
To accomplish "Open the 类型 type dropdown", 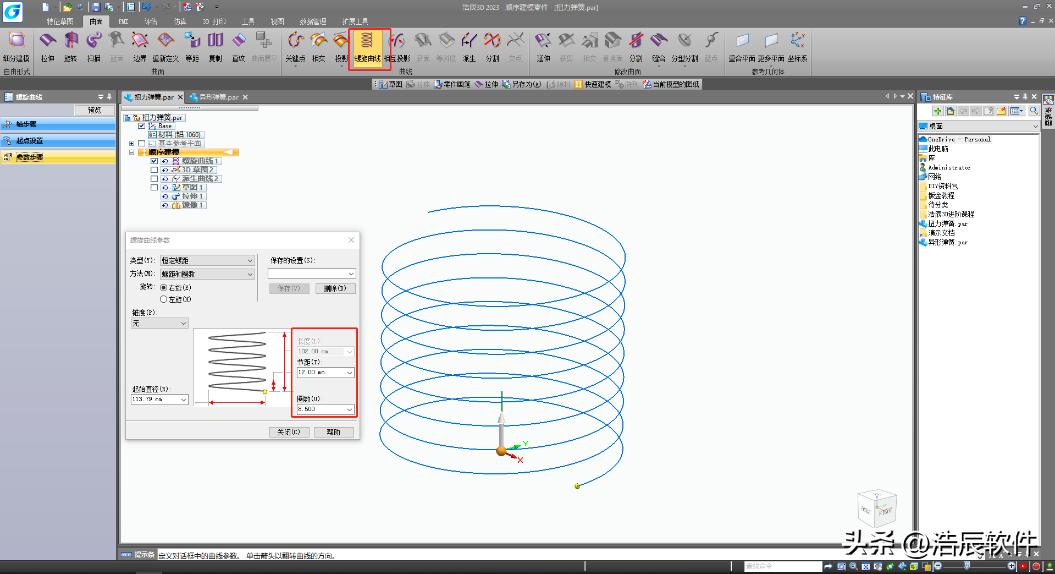I will coord(207,261).
